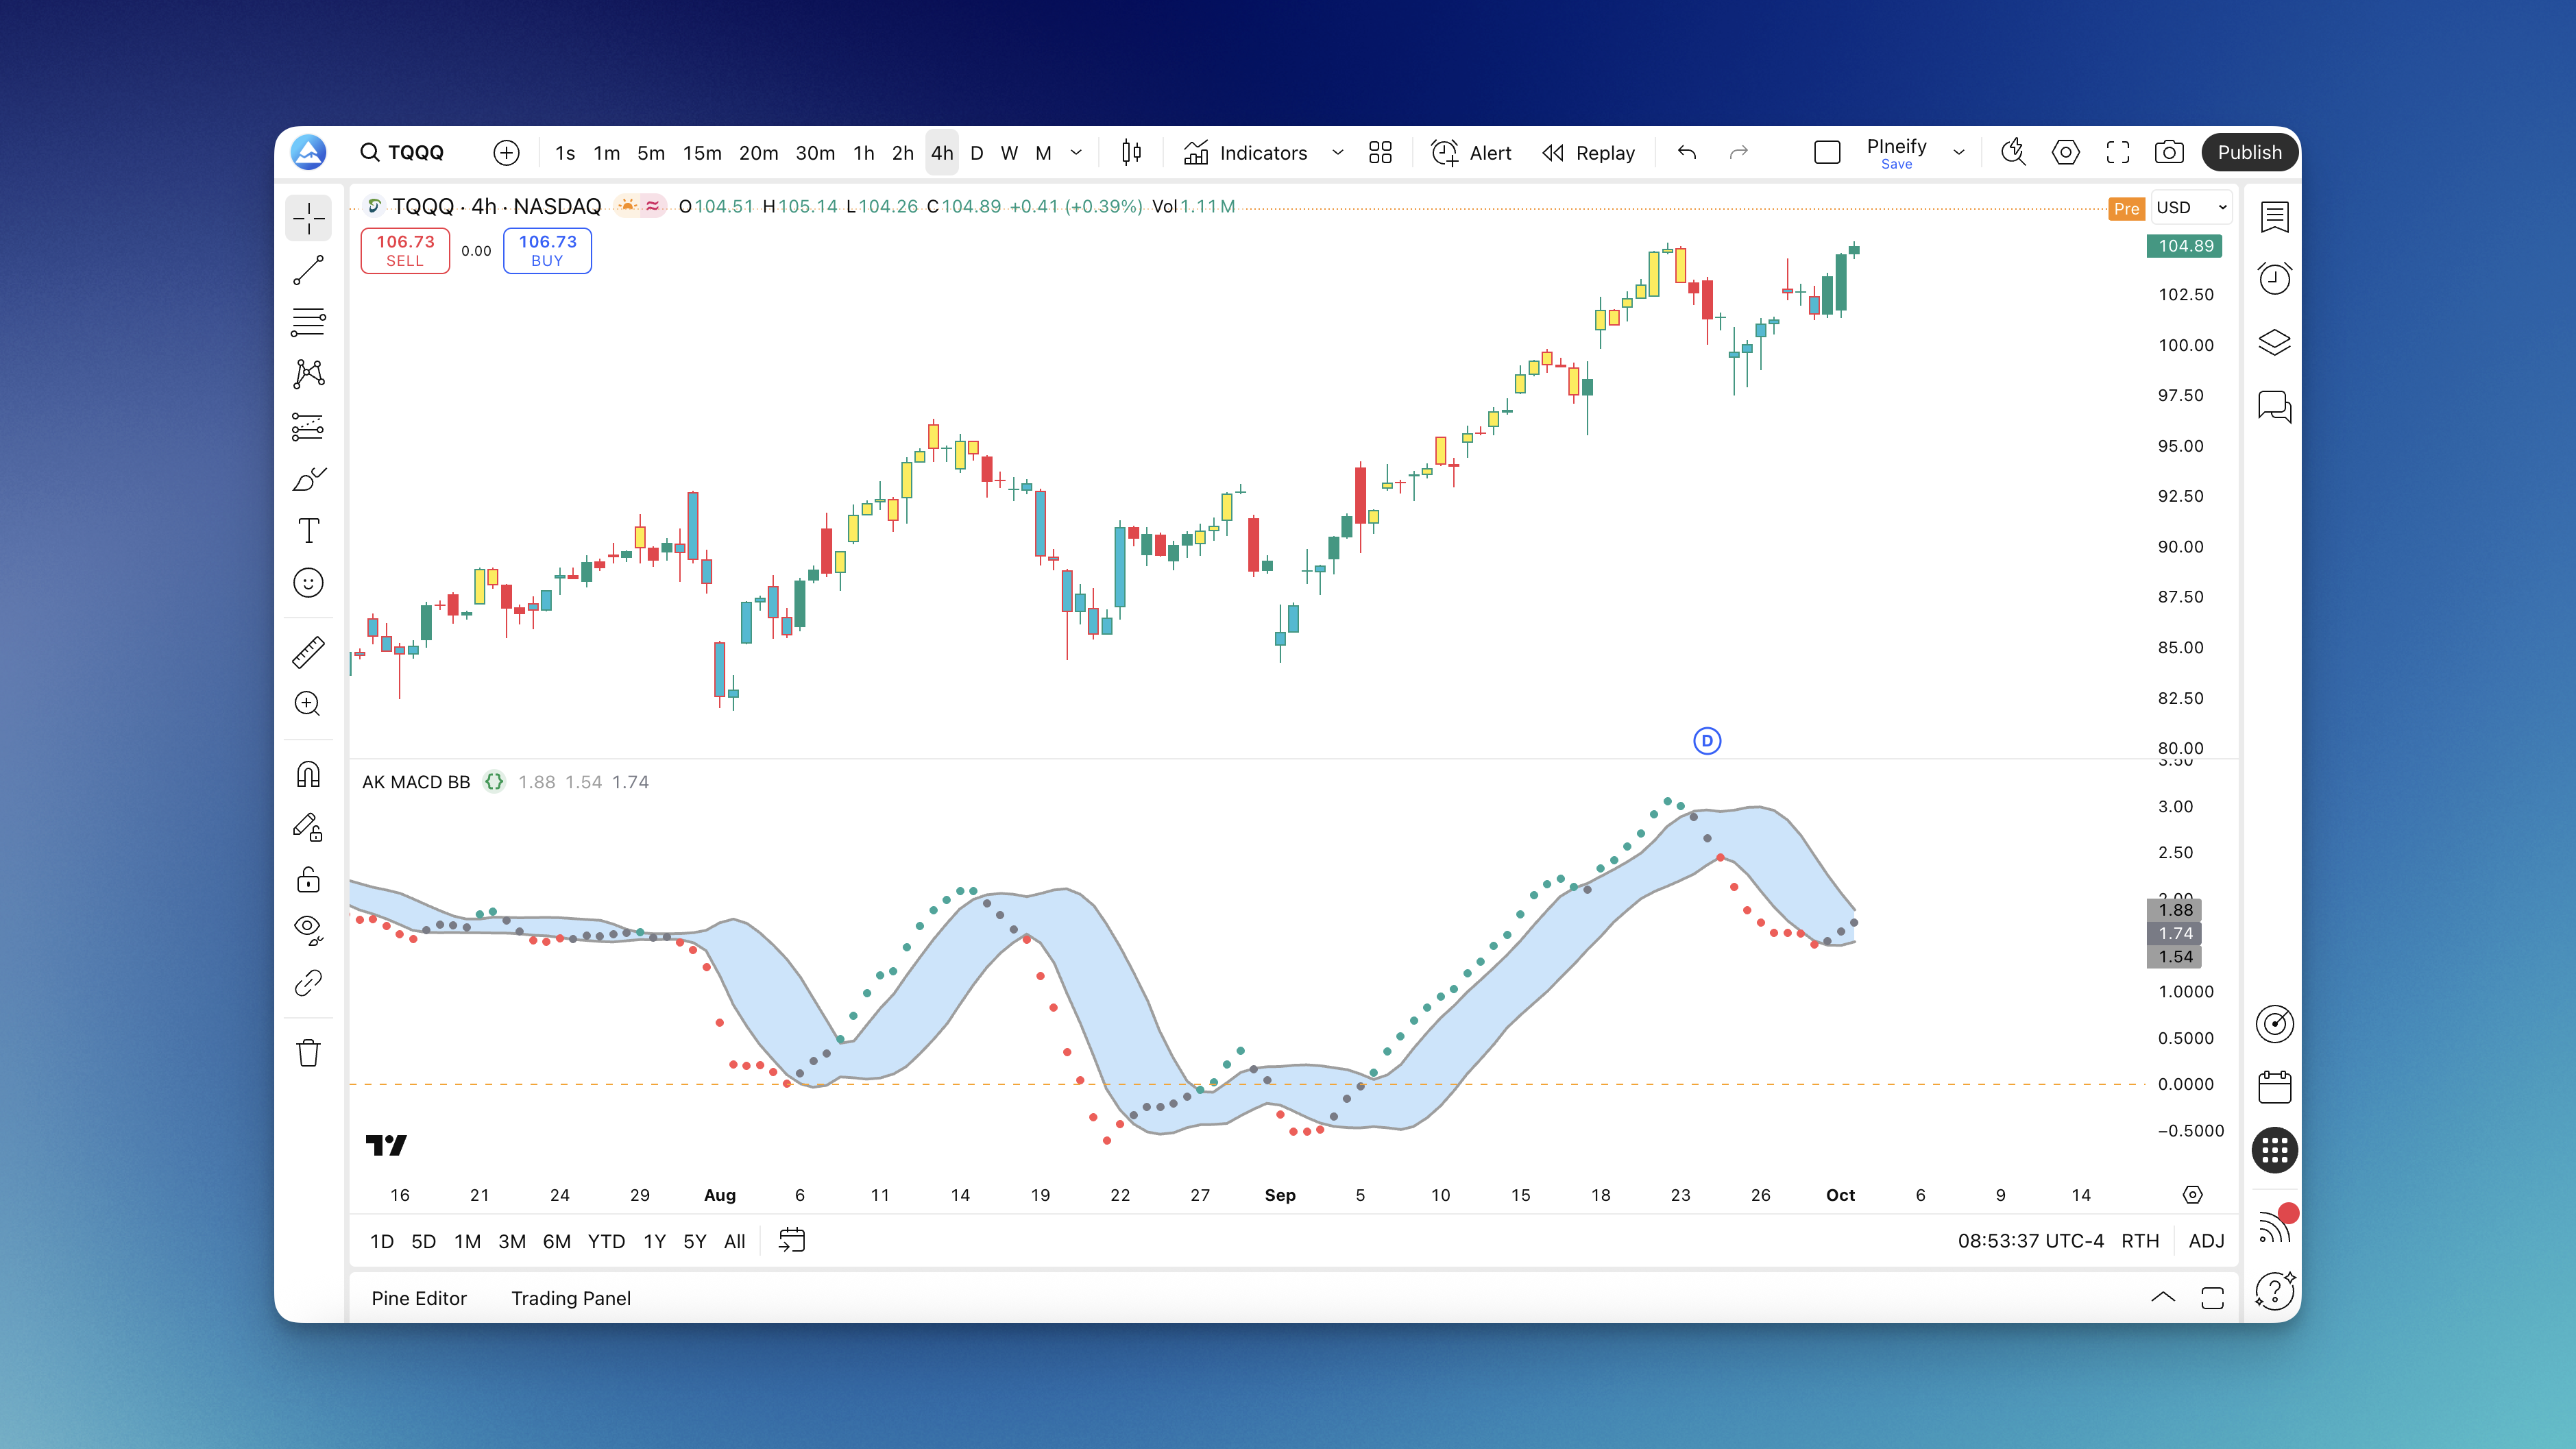Click the trash remove-objects icon
The image size is (2576, 1449).
(308, 1053)
